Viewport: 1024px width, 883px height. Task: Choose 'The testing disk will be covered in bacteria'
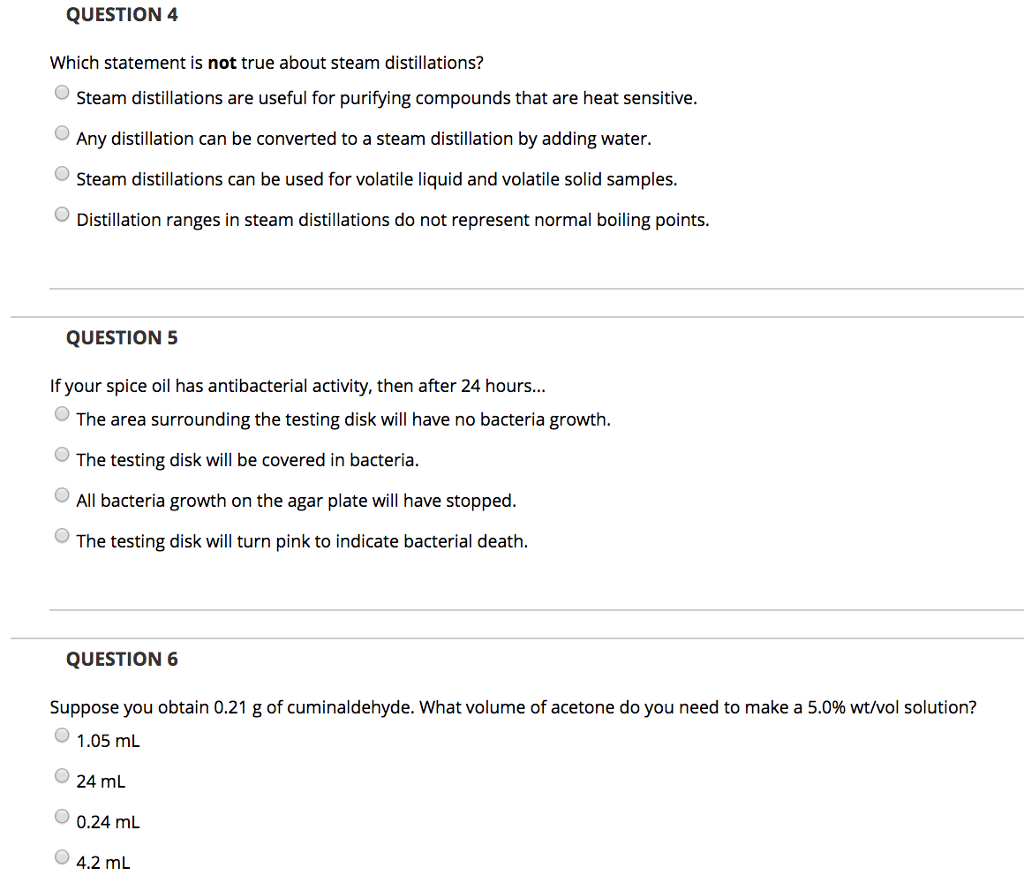(61, 454)
